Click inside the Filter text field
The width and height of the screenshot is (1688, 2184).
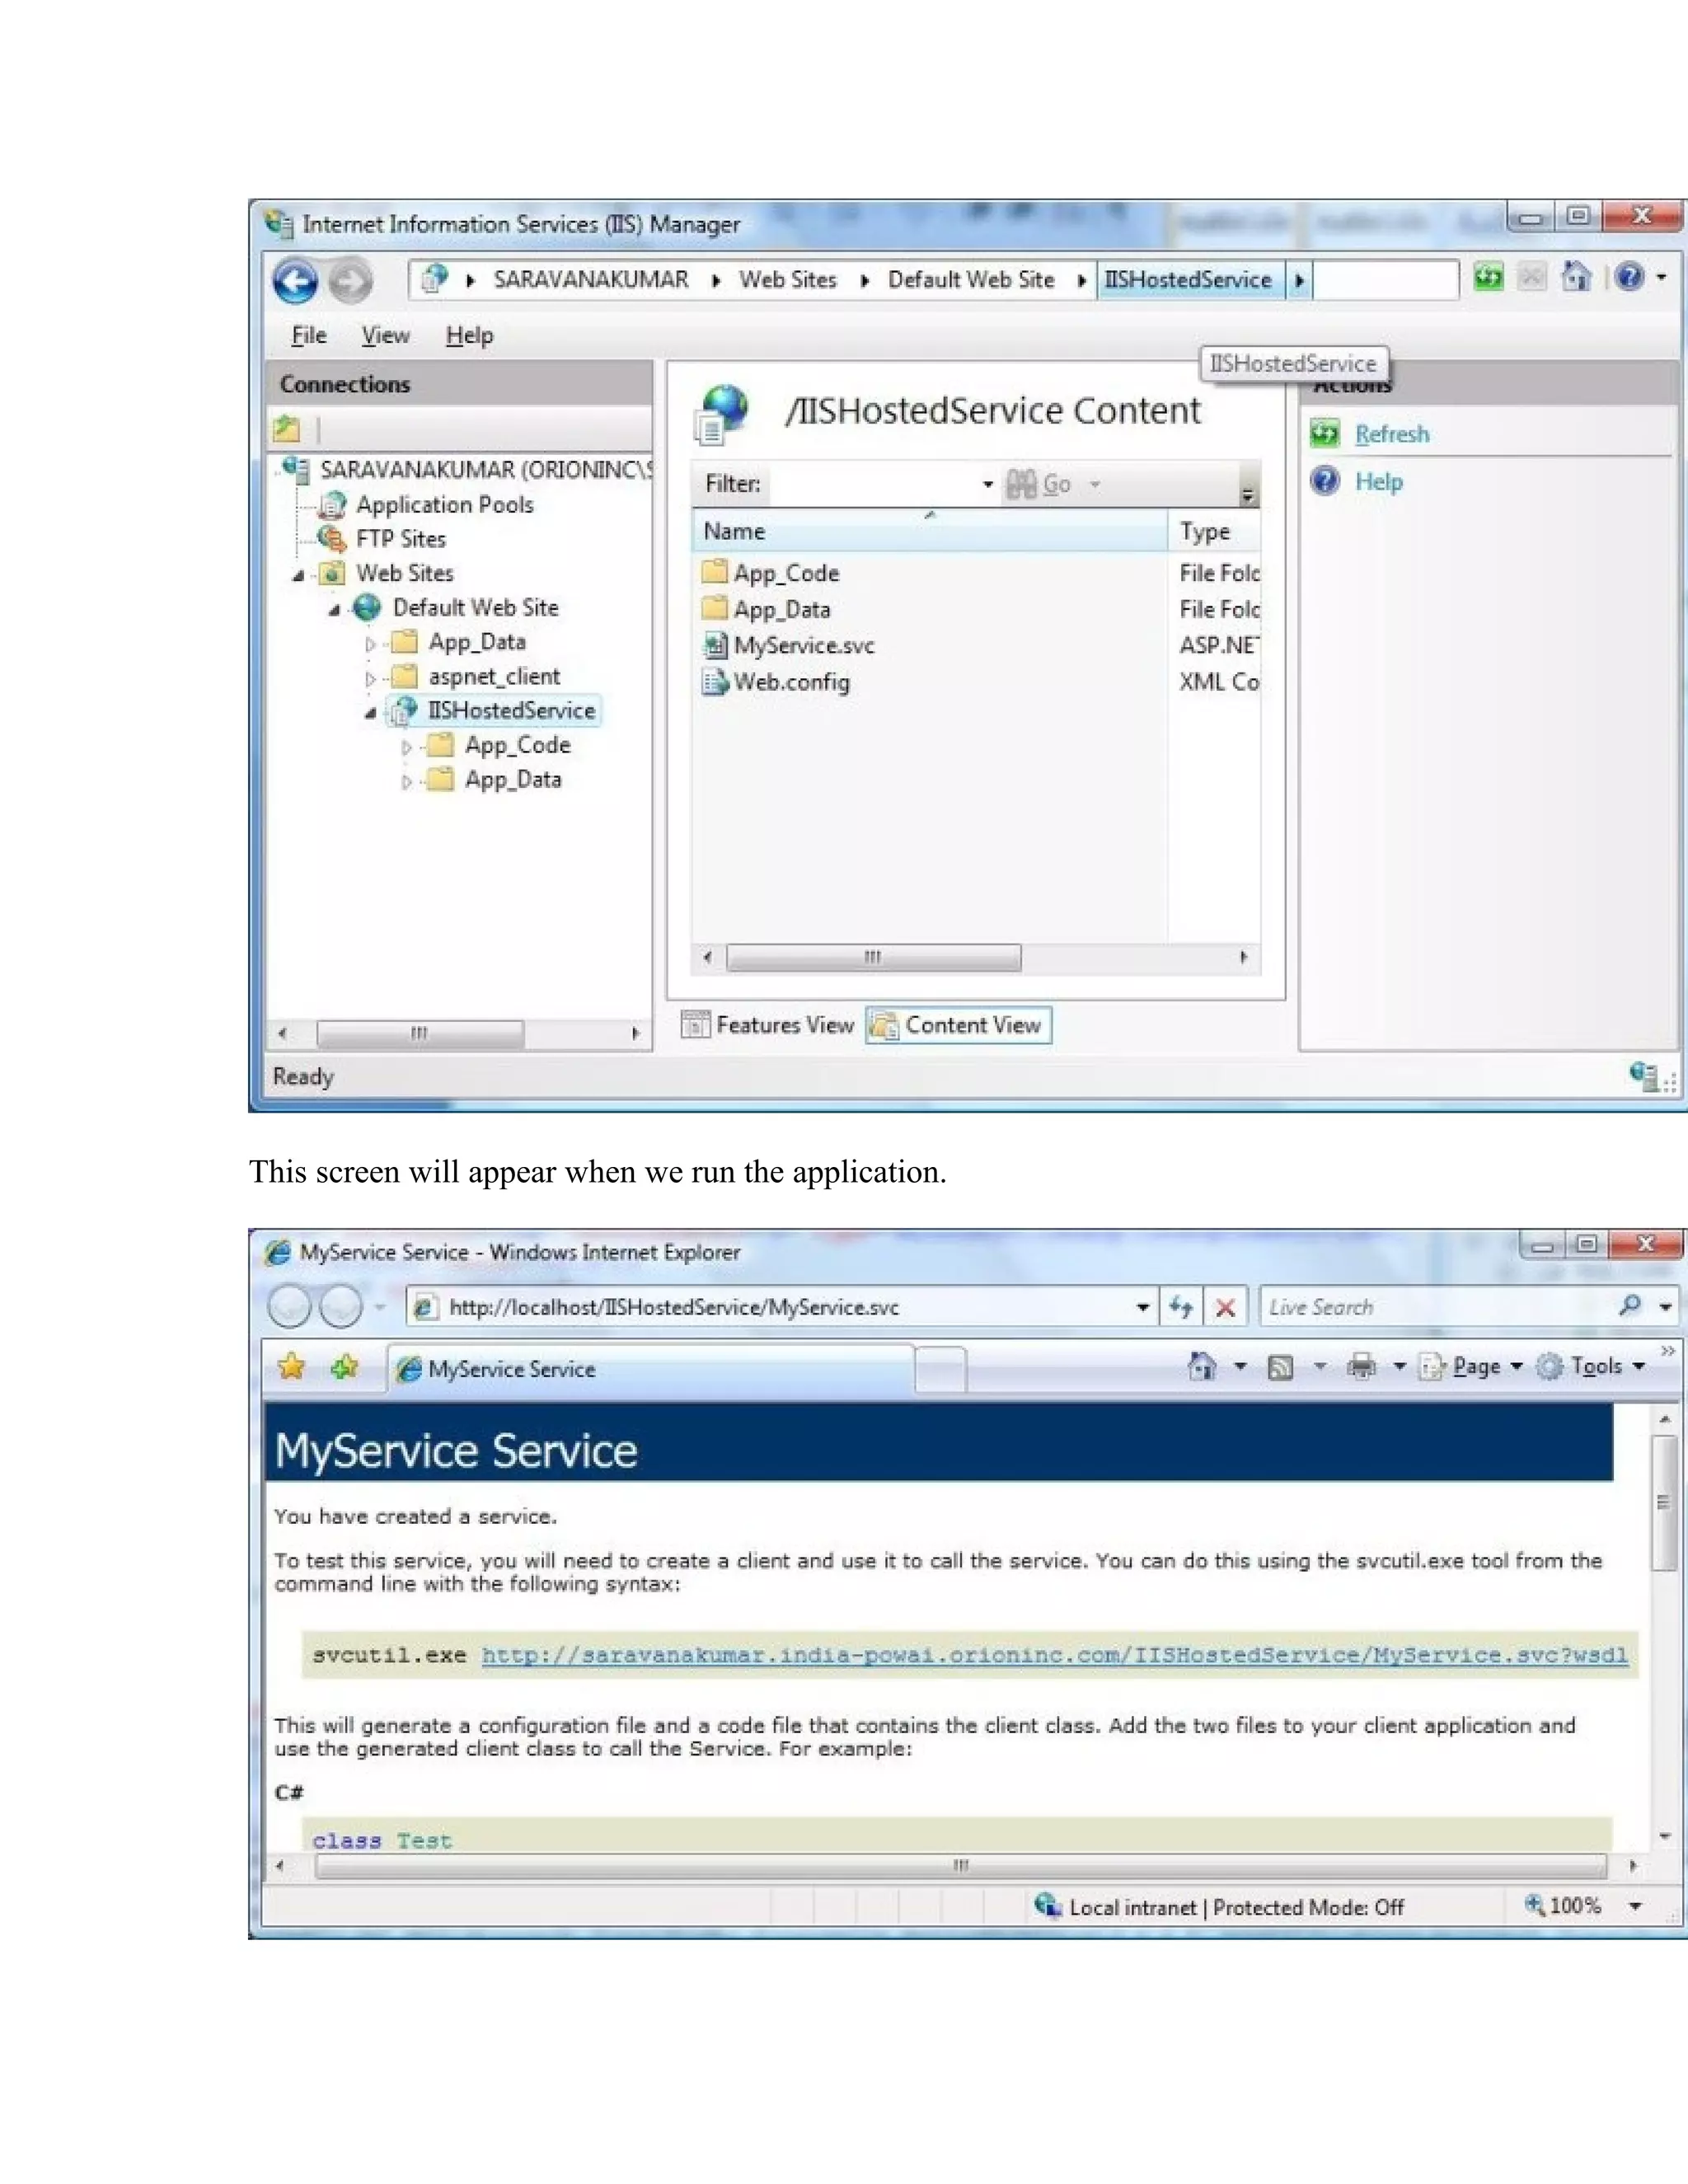(x=873, y=484)
